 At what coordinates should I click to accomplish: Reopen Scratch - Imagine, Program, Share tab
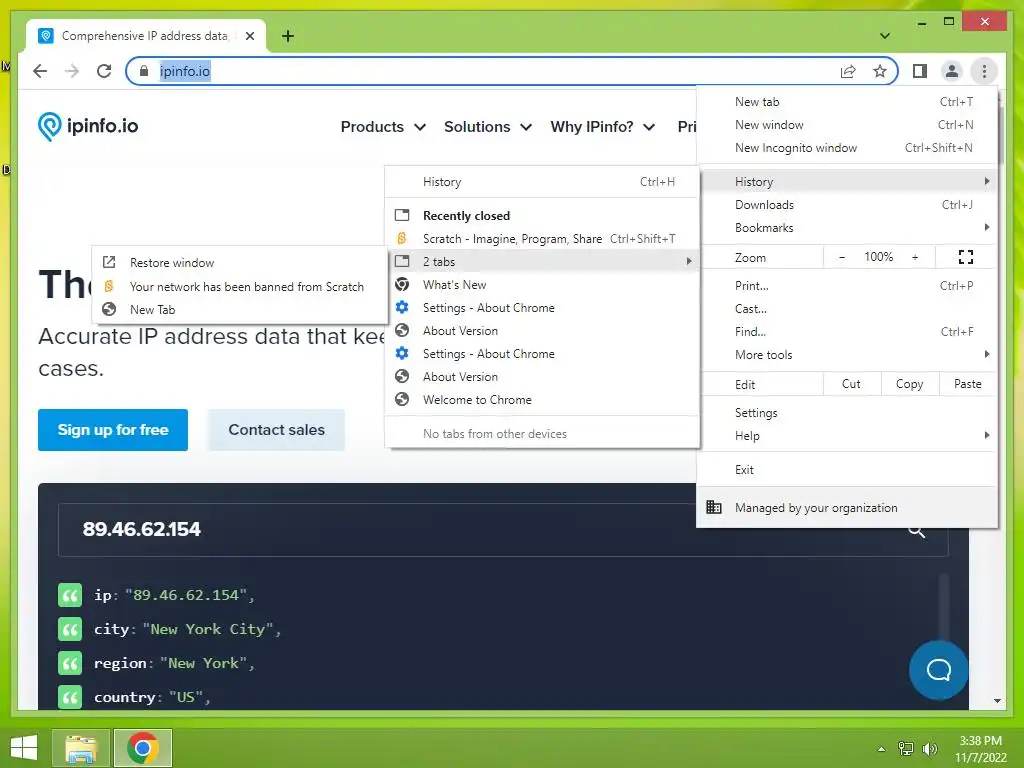542,238
